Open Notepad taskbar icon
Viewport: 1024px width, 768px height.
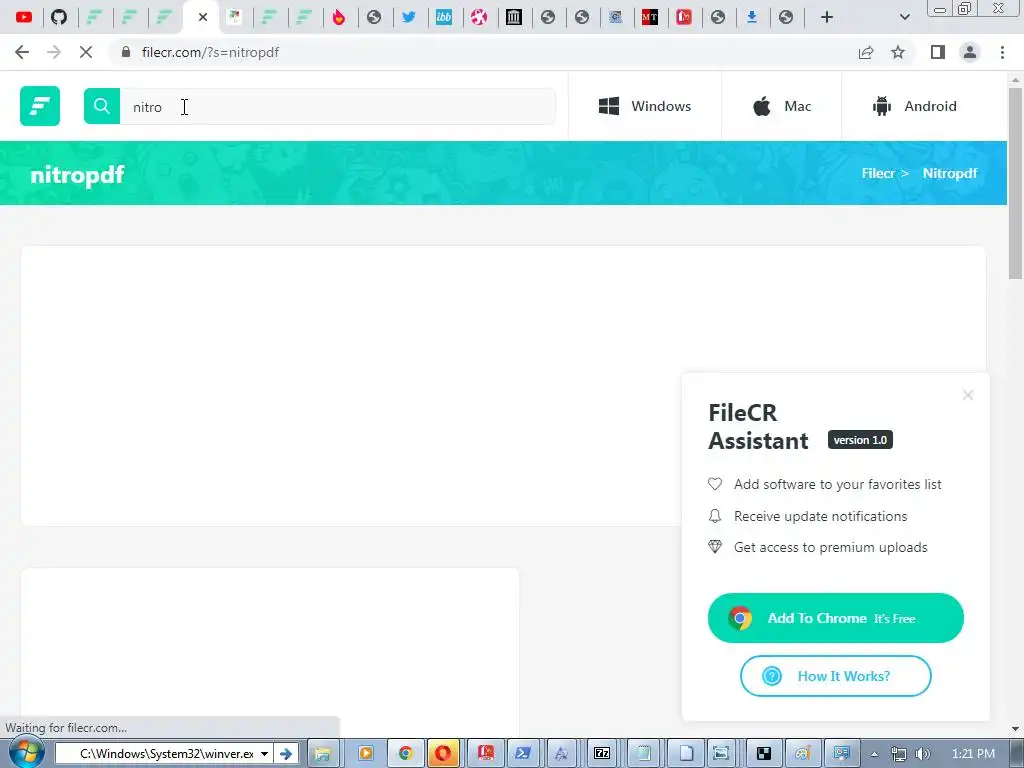644,754
